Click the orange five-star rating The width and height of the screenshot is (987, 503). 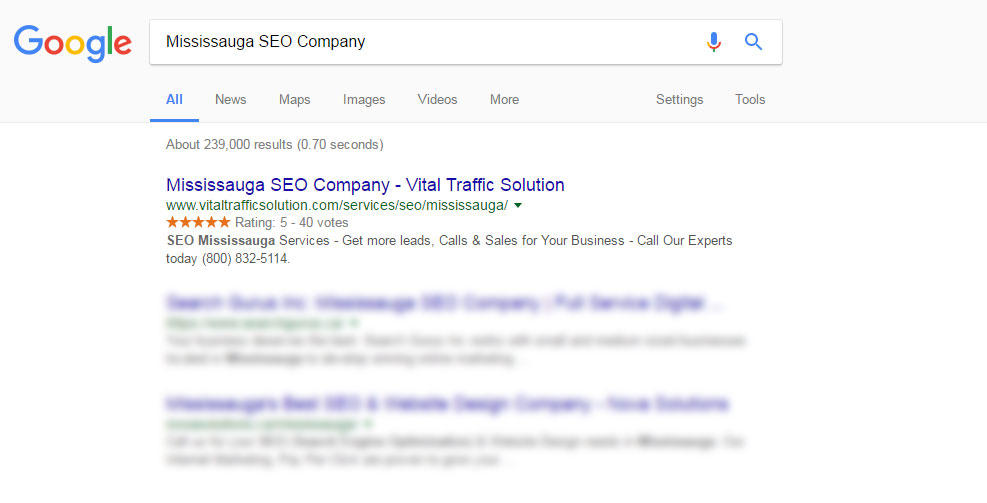(198, 222)
